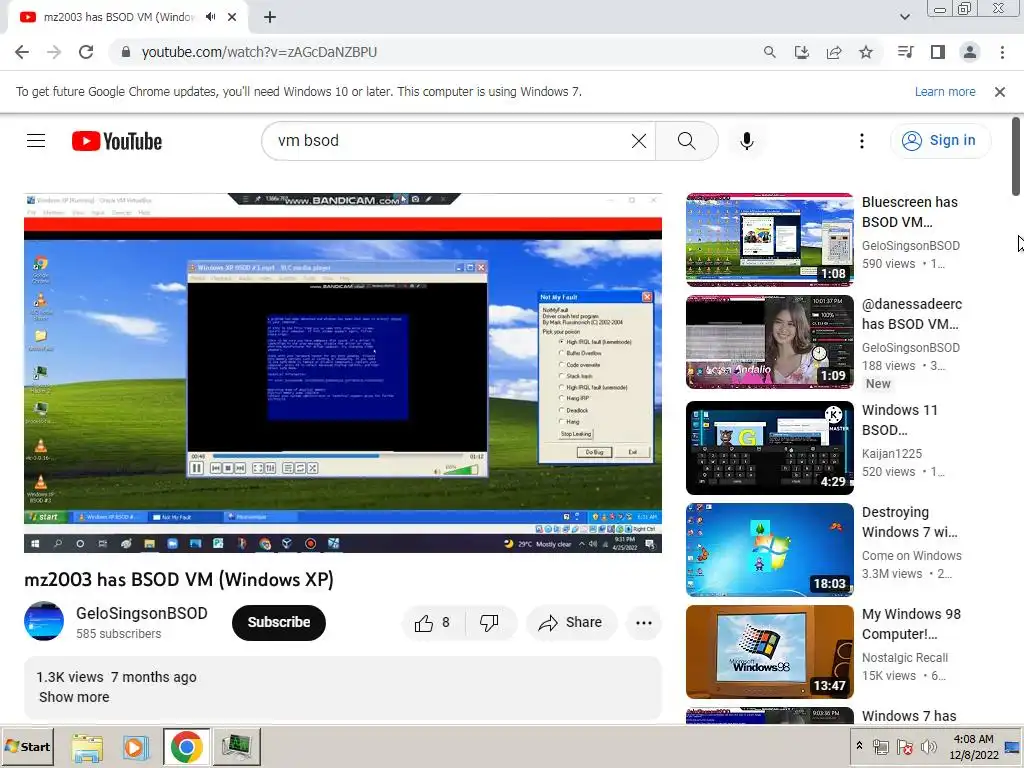This screenshot has width=1024, height=768.
Task: Launch Windows Media Player from taskbar
Action: pos(135,747)
